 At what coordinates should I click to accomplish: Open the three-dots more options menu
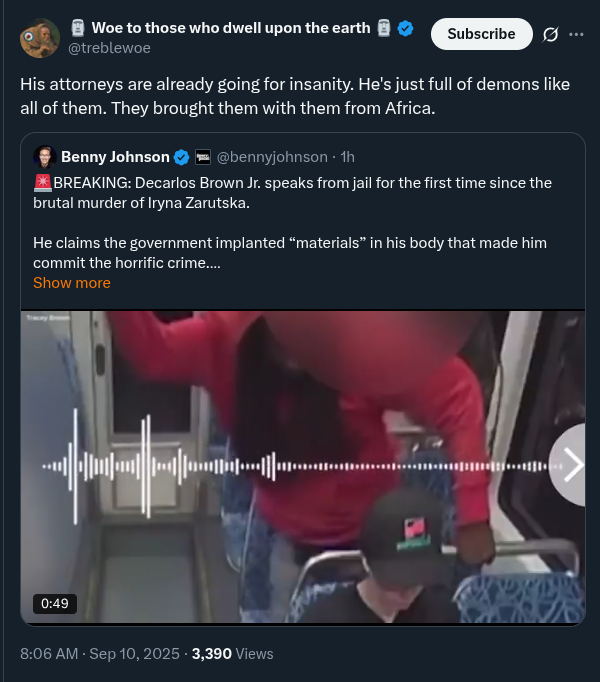[x=577, y=34]
